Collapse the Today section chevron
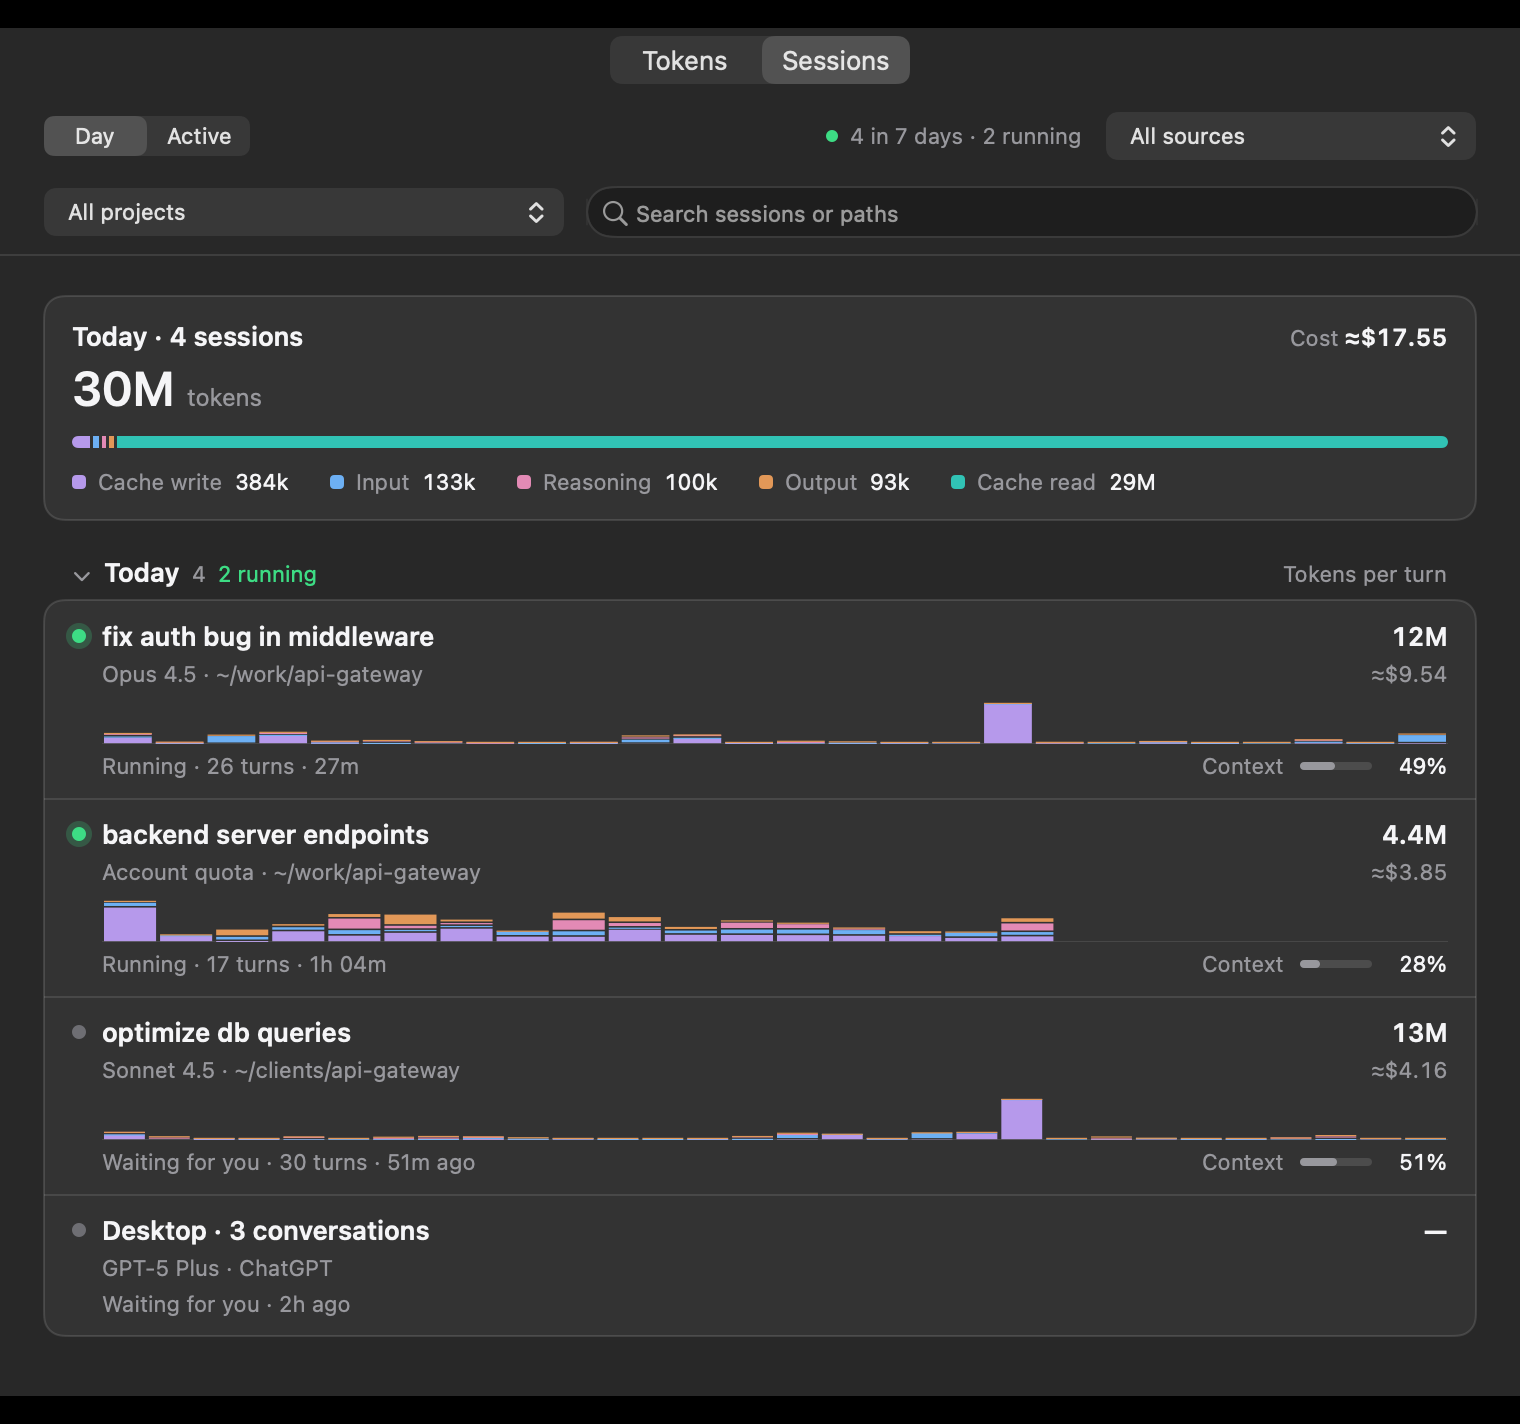Viewport: 1520px width, 1424px height. (x=82, y=575)
